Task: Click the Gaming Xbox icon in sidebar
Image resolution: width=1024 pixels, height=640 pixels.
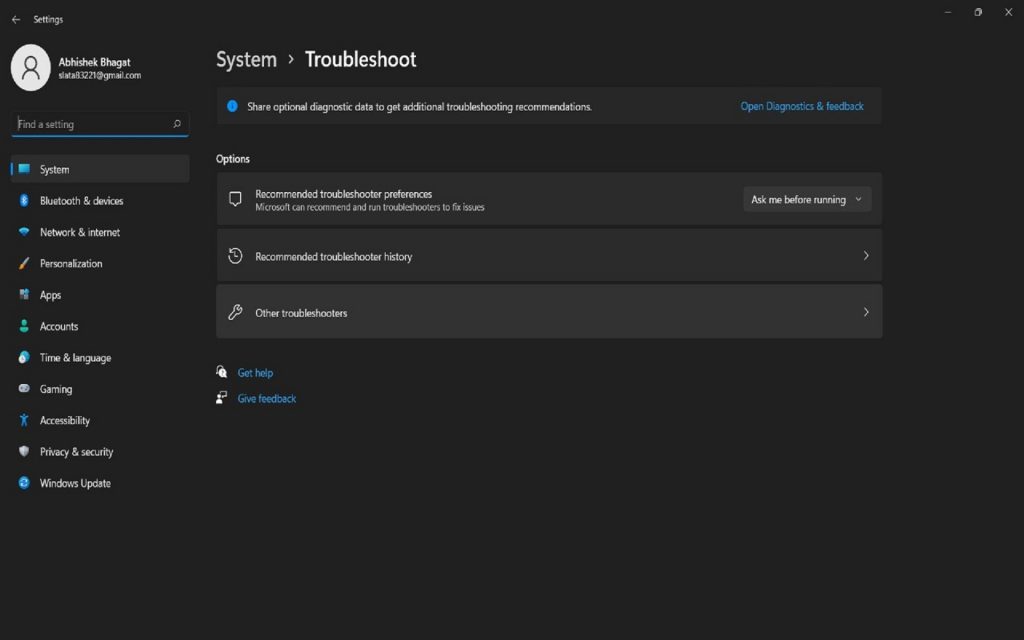Action: pos(23,389)
